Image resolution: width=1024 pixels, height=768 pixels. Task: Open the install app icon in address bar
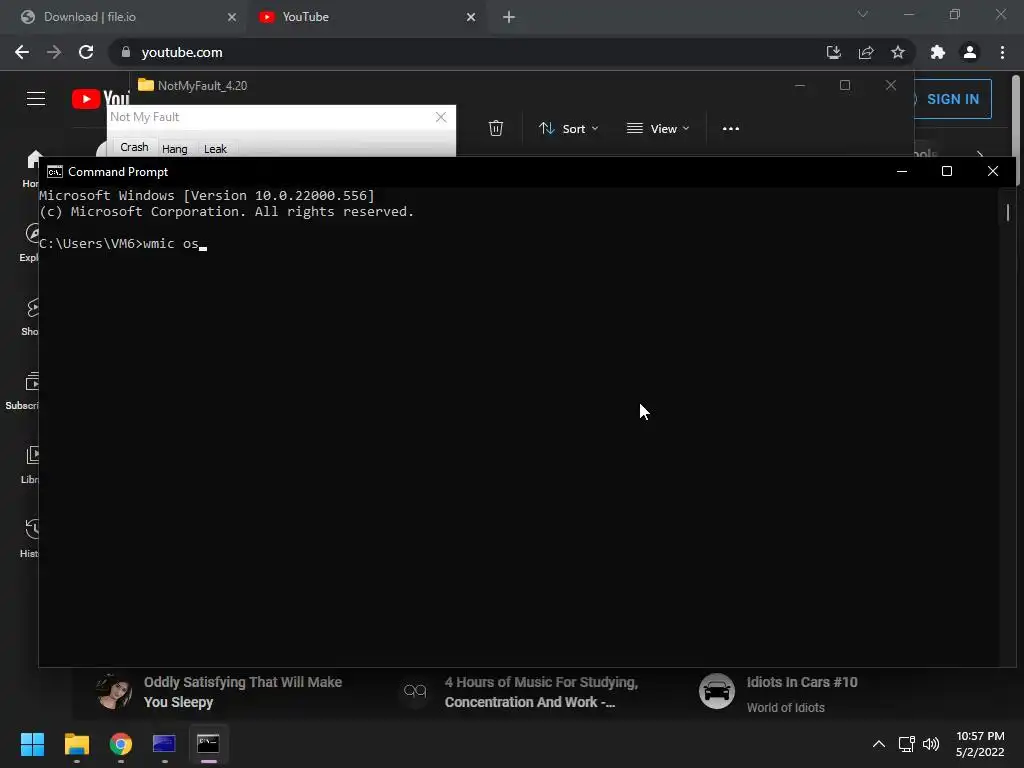coord(833,52)
